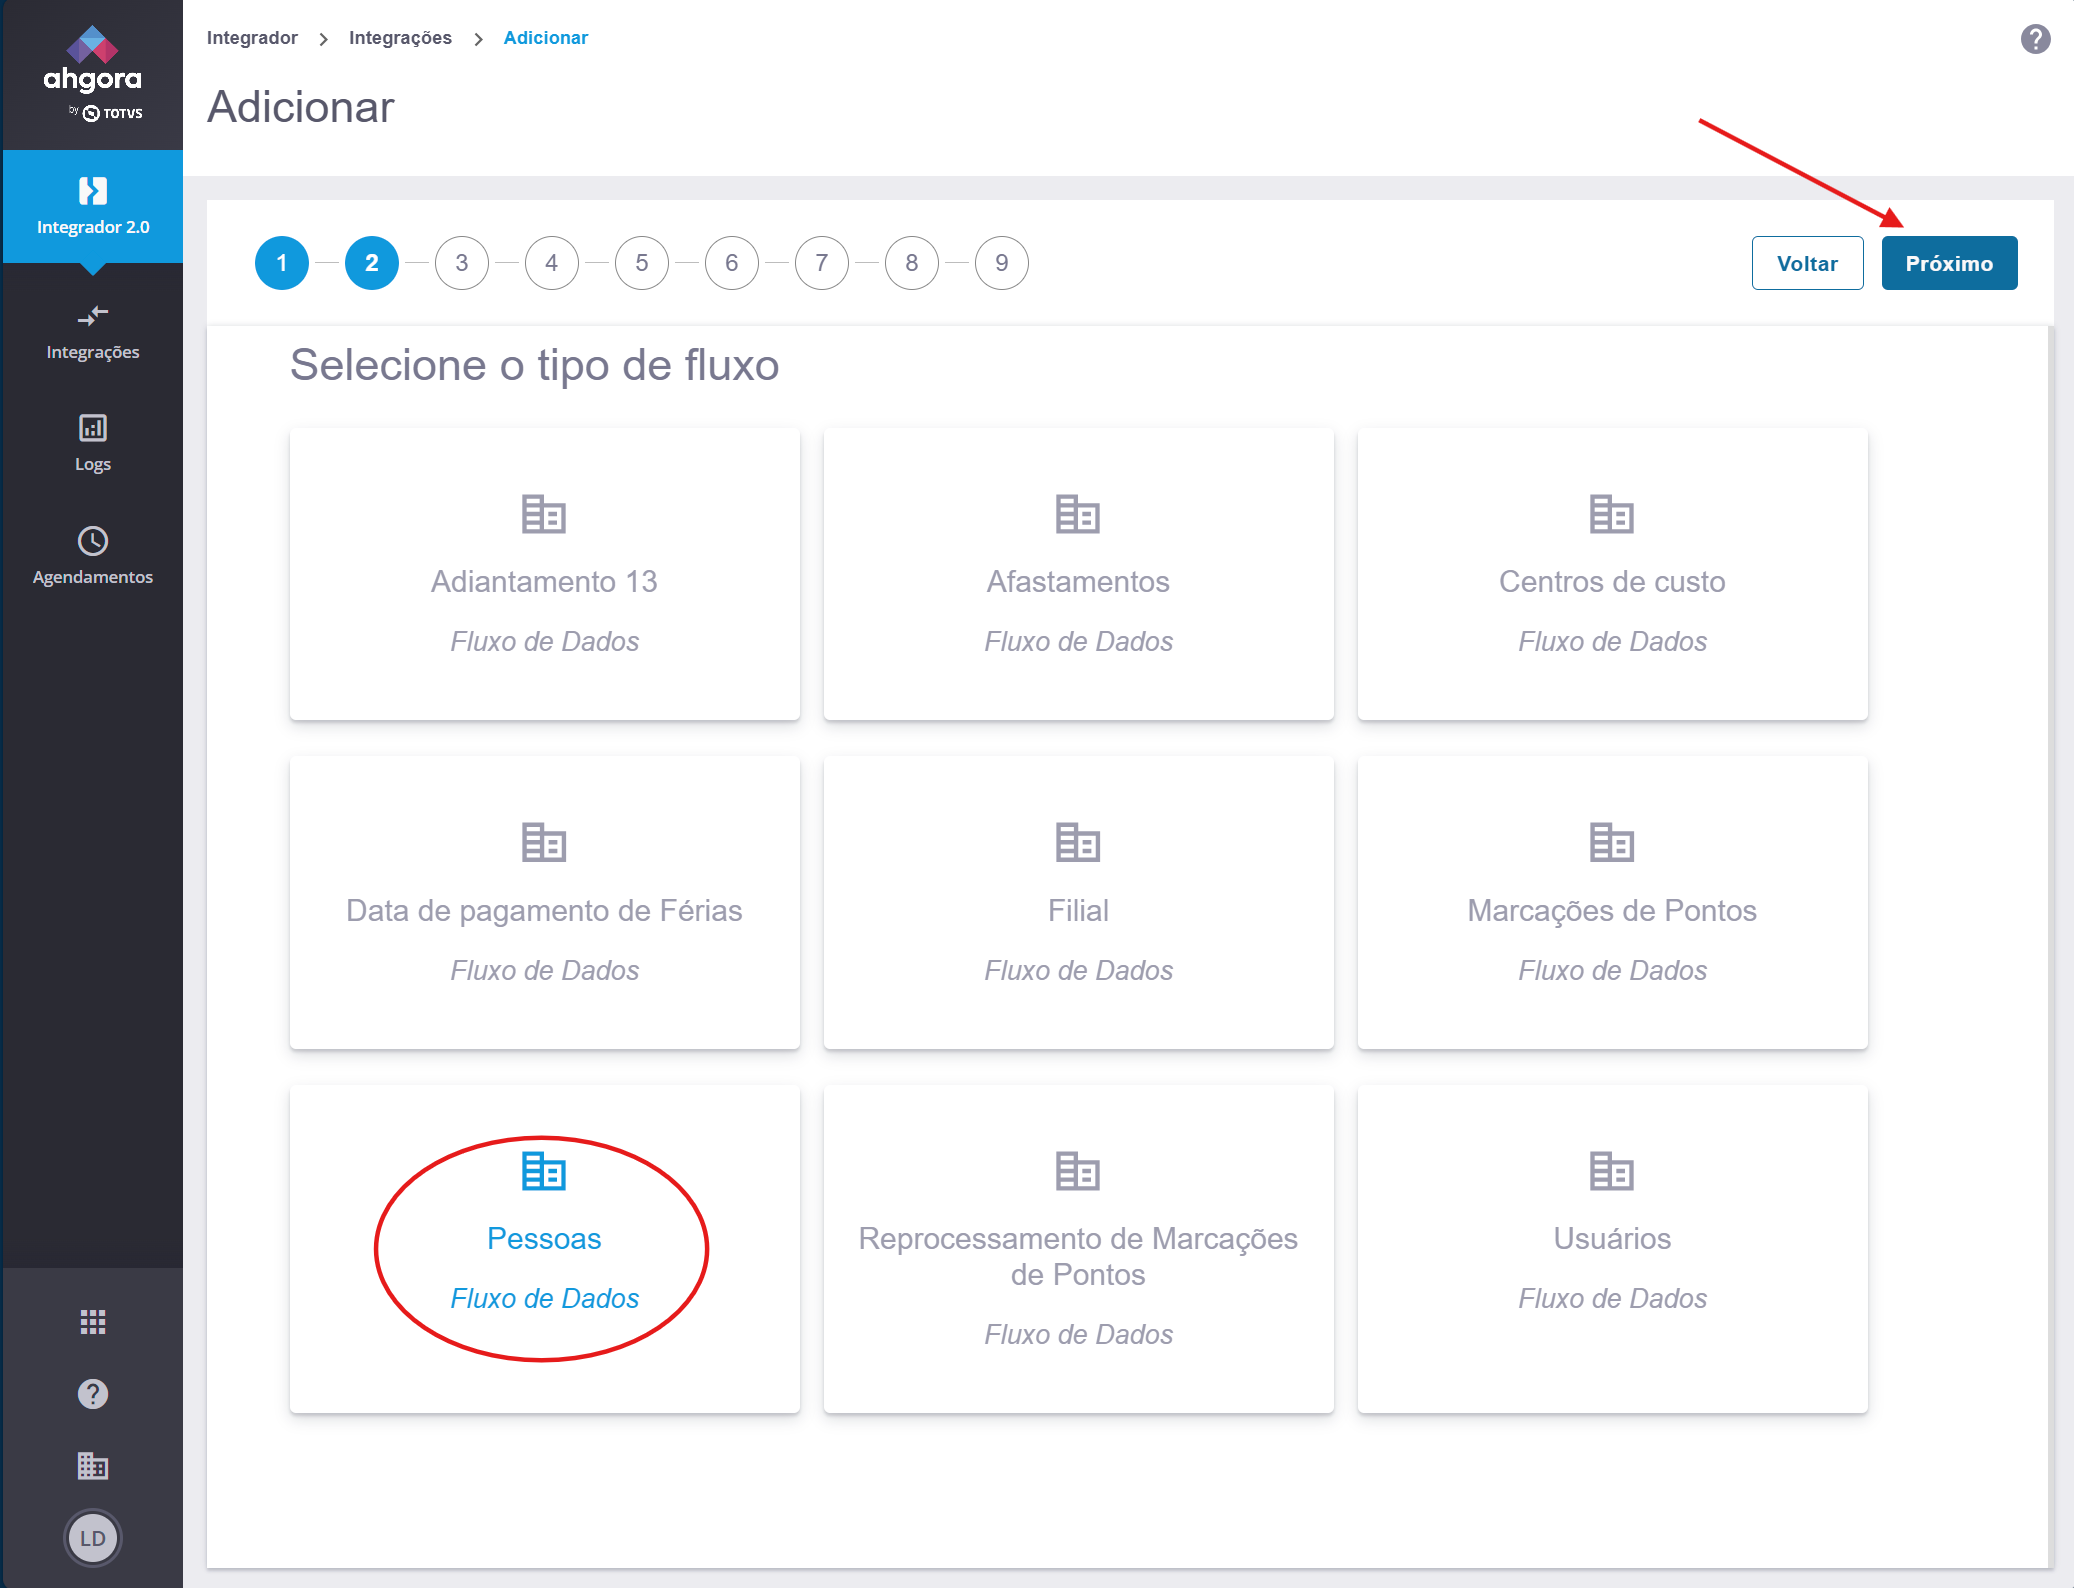Image resolution: width=2074 pixels, height=1588 pixels.
Task: Click the help icon at top right
Action: pyautogui.click(x=2035, y=39)
